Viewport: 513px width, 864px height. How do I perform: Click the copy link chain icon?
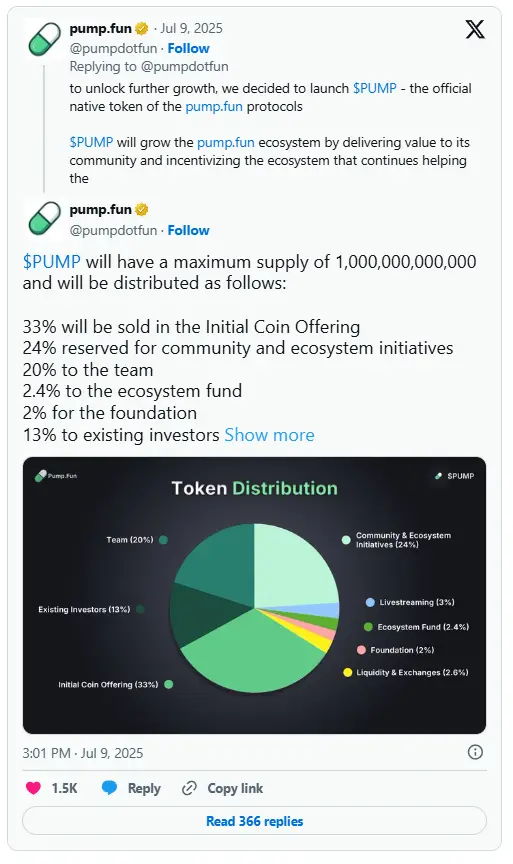pos(189,789)
